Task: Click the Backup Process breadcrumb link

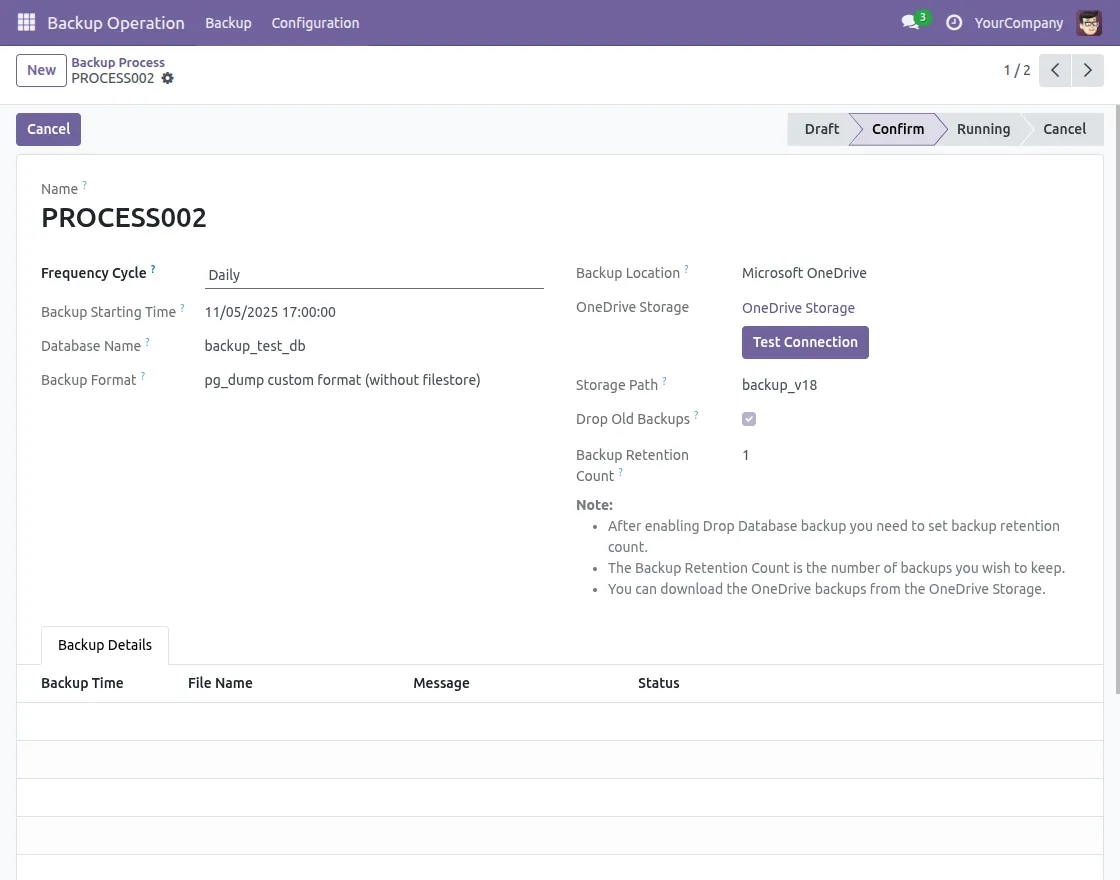Action: point(118,62)
